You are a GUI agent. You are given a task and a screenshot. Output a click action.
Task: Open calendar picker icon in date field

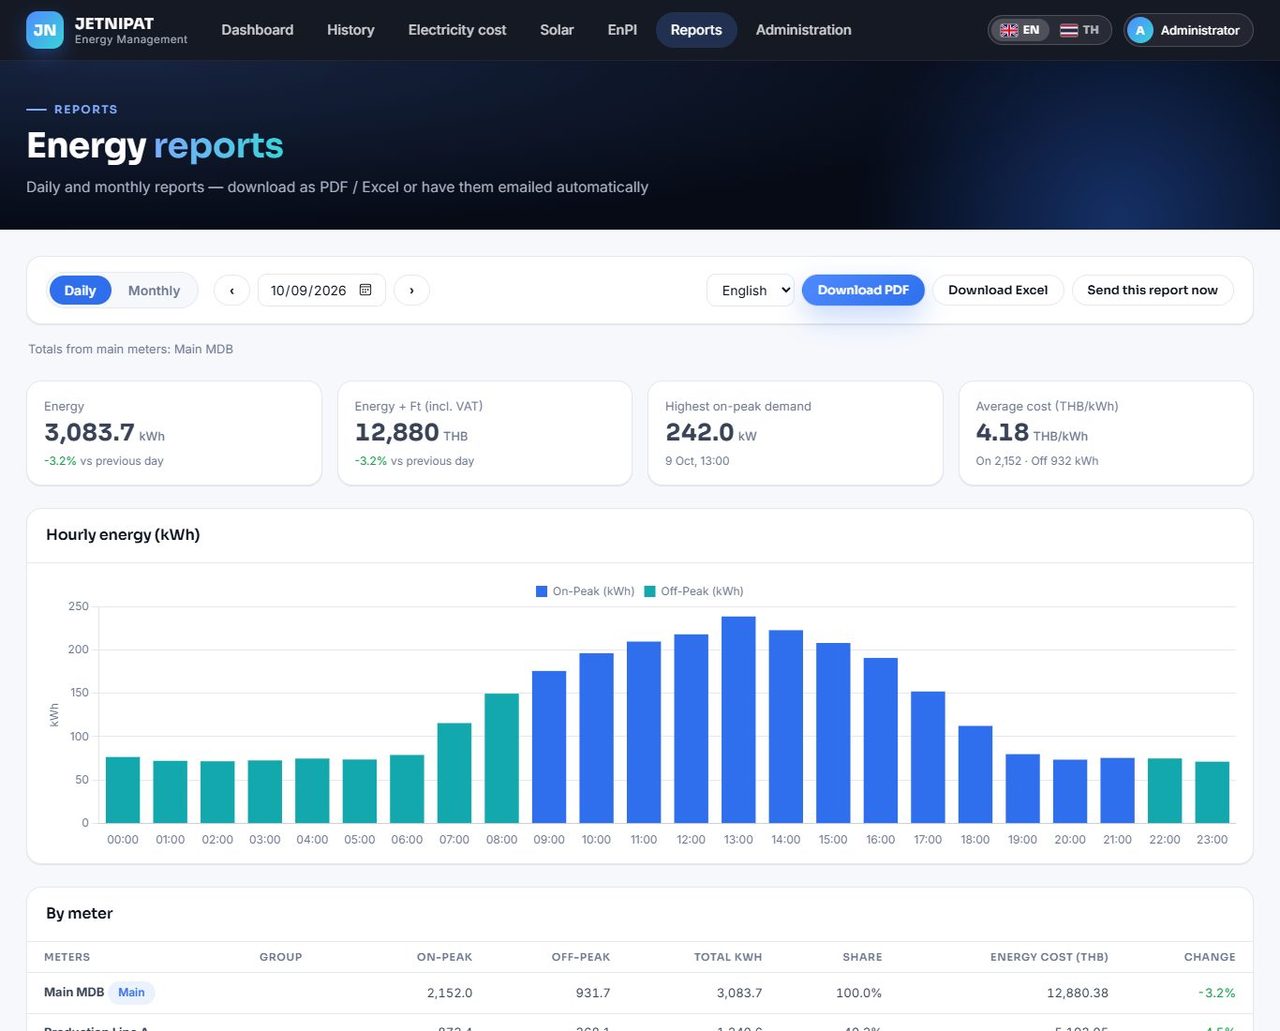click(x=365, y=290)
